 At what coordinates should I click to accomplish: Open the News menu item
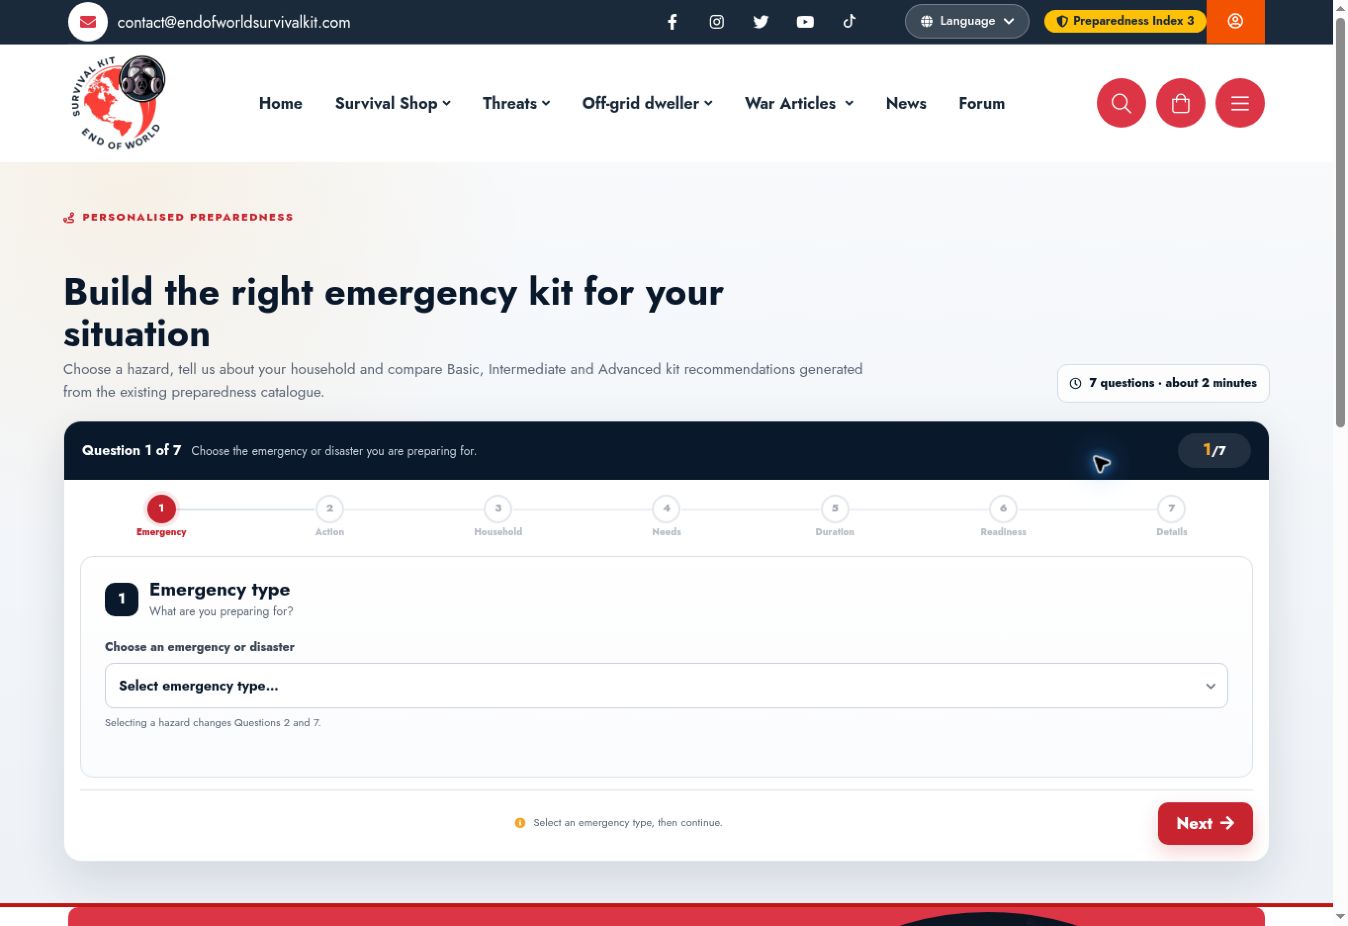coord(906,103)
